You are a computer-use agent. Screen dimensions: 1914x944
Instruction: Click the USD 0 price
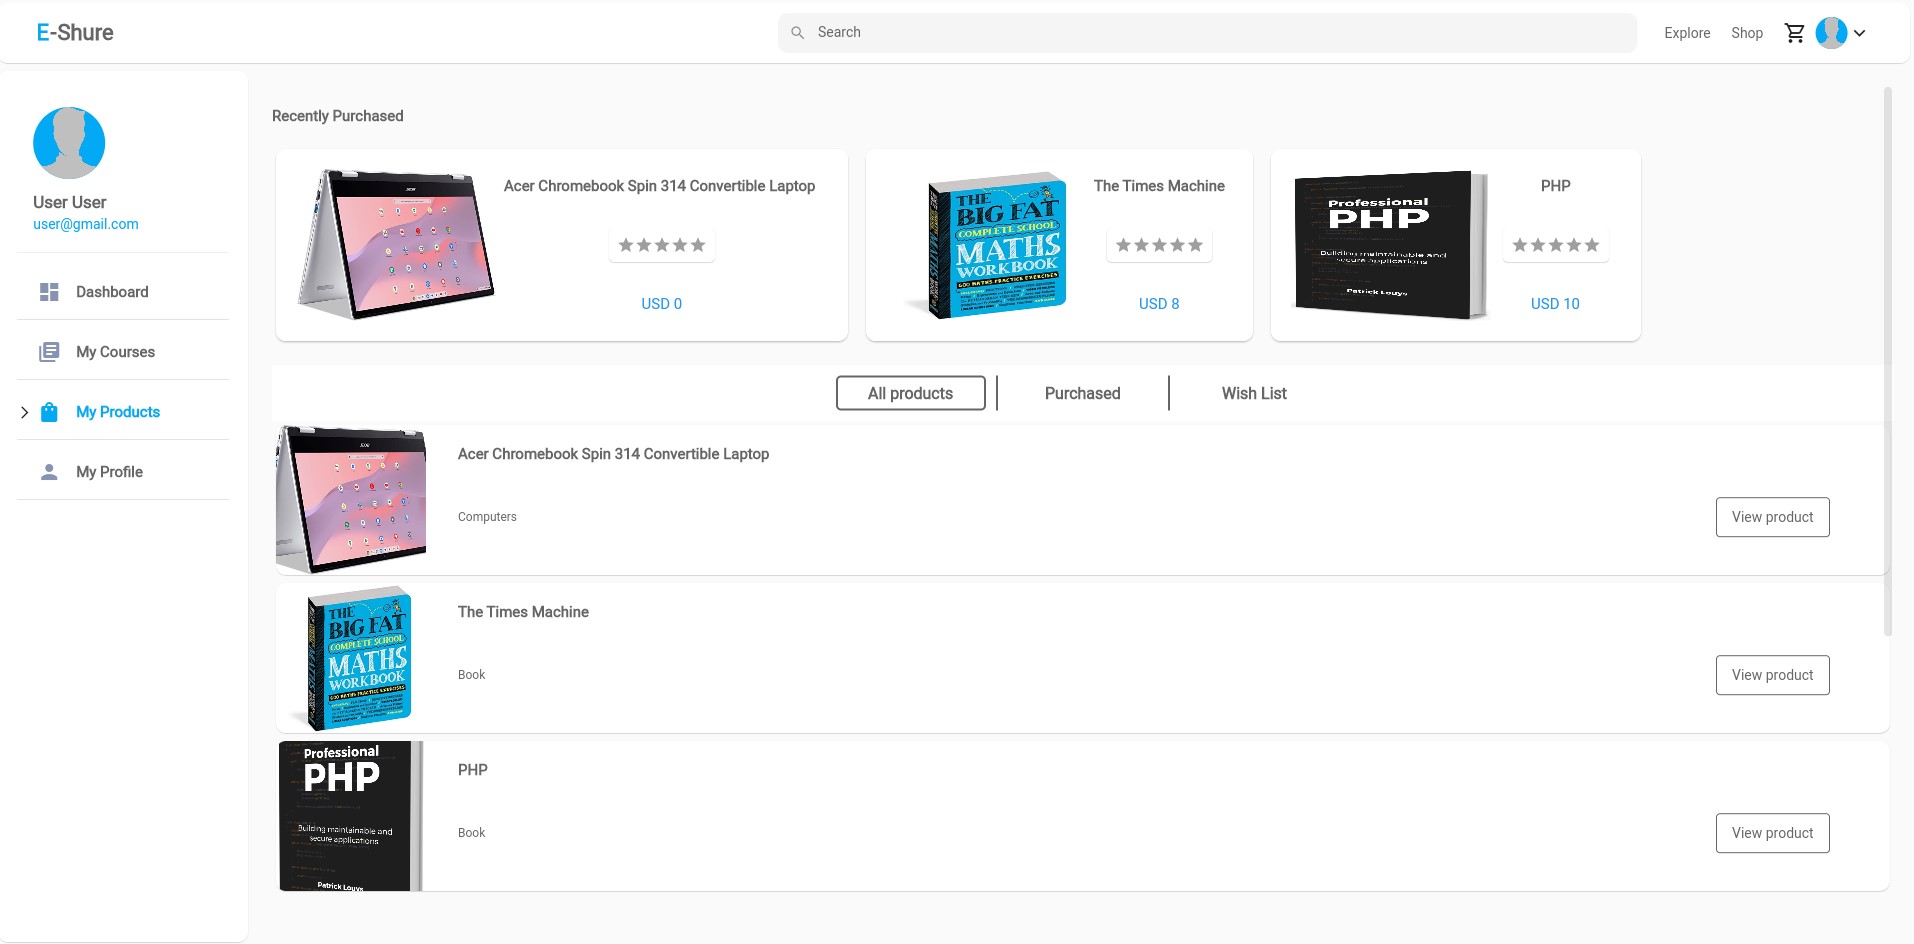click(x=662, y=304)
